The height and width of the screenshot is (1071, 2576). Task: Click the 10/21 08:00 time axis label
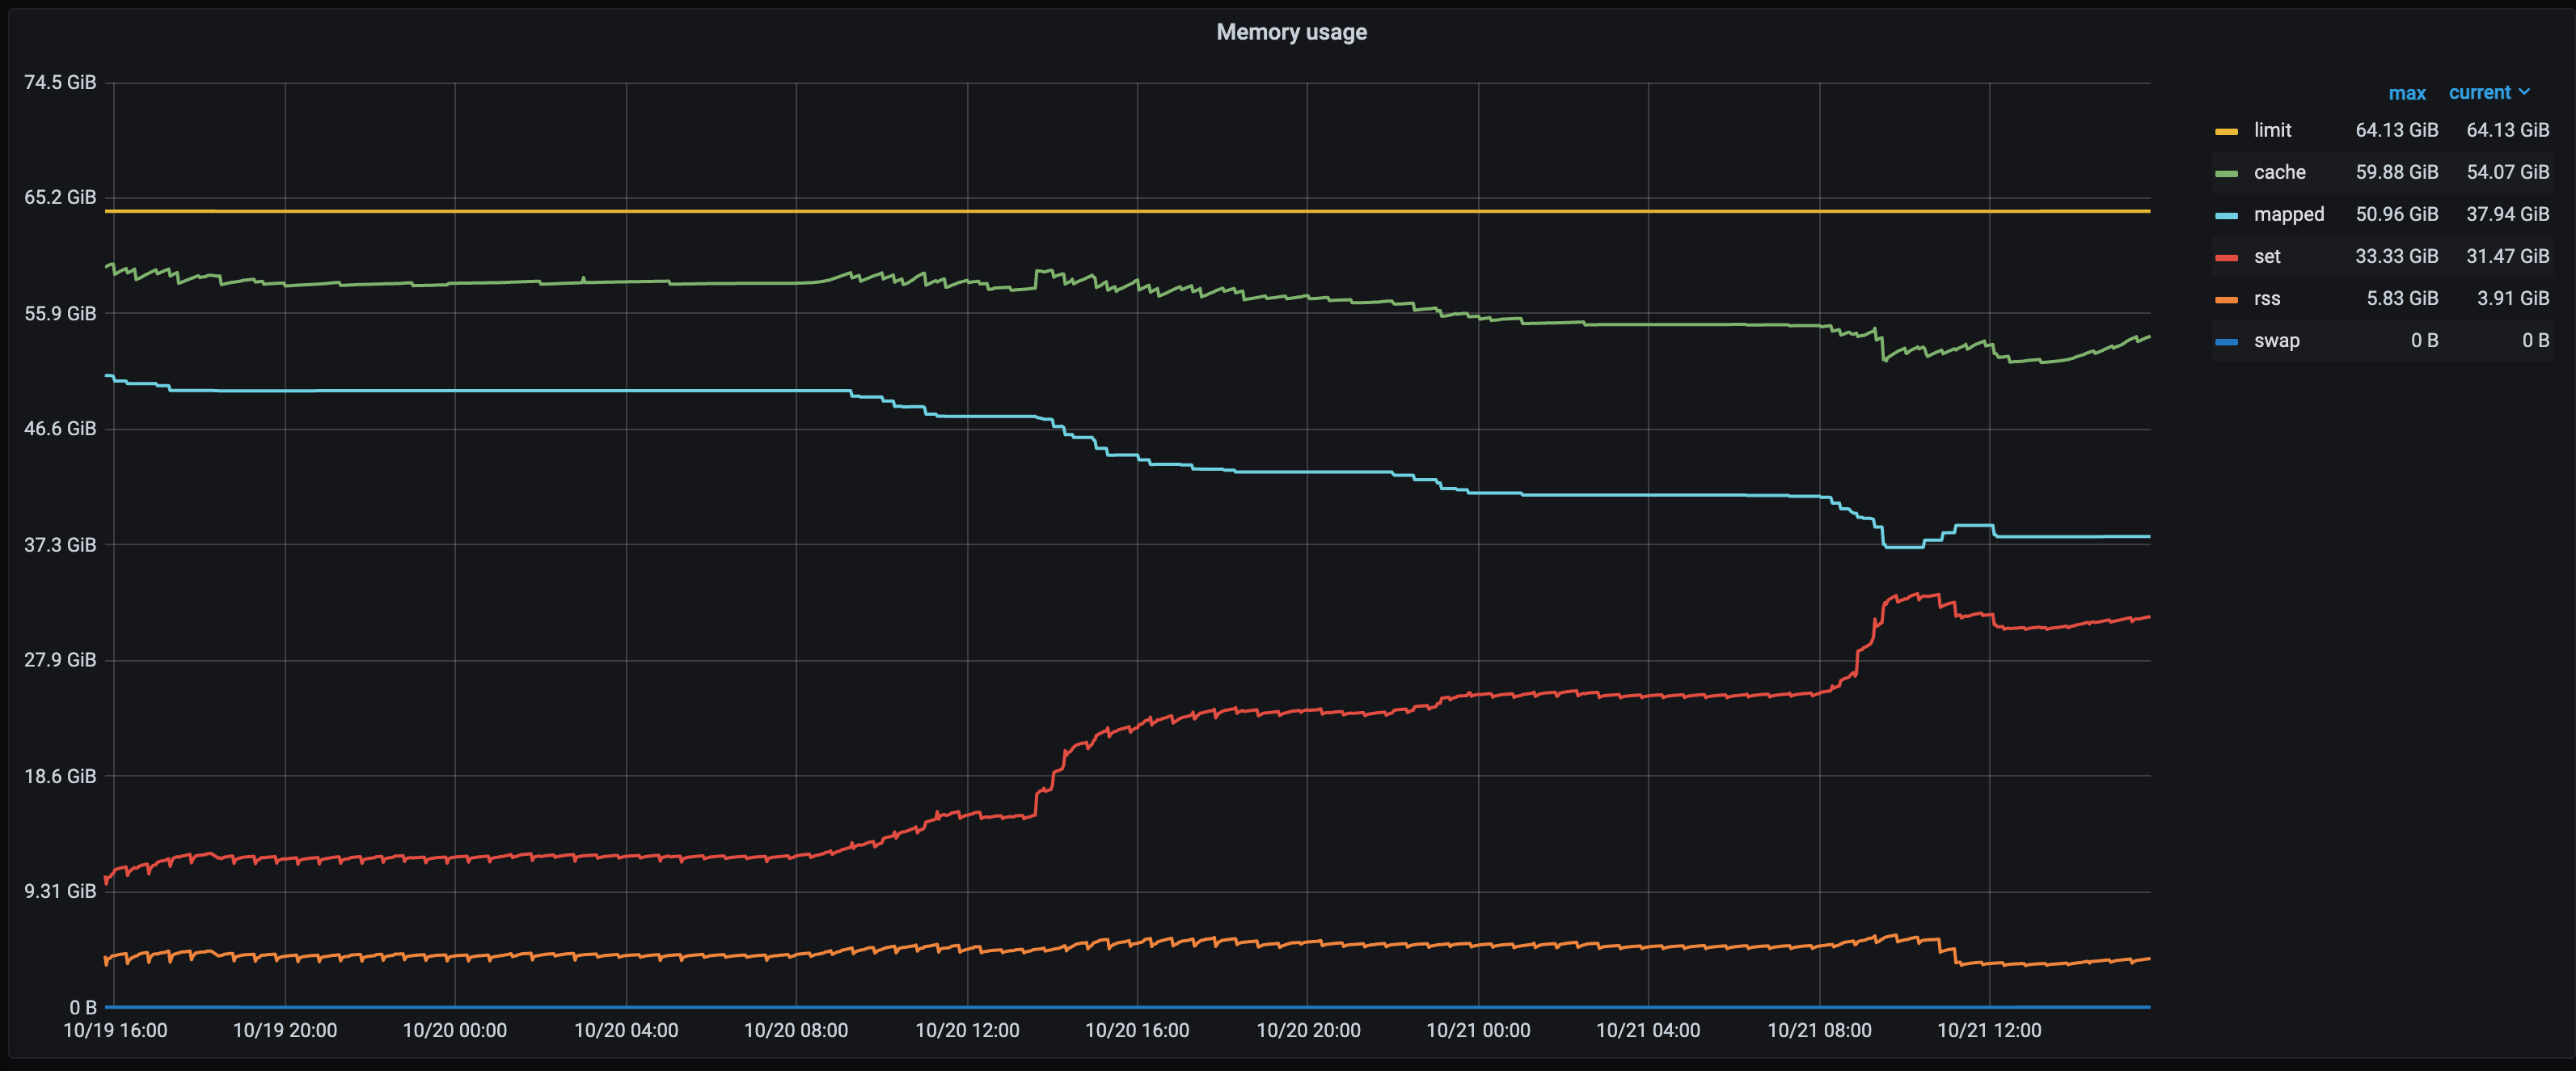tap(1822, 1030)
